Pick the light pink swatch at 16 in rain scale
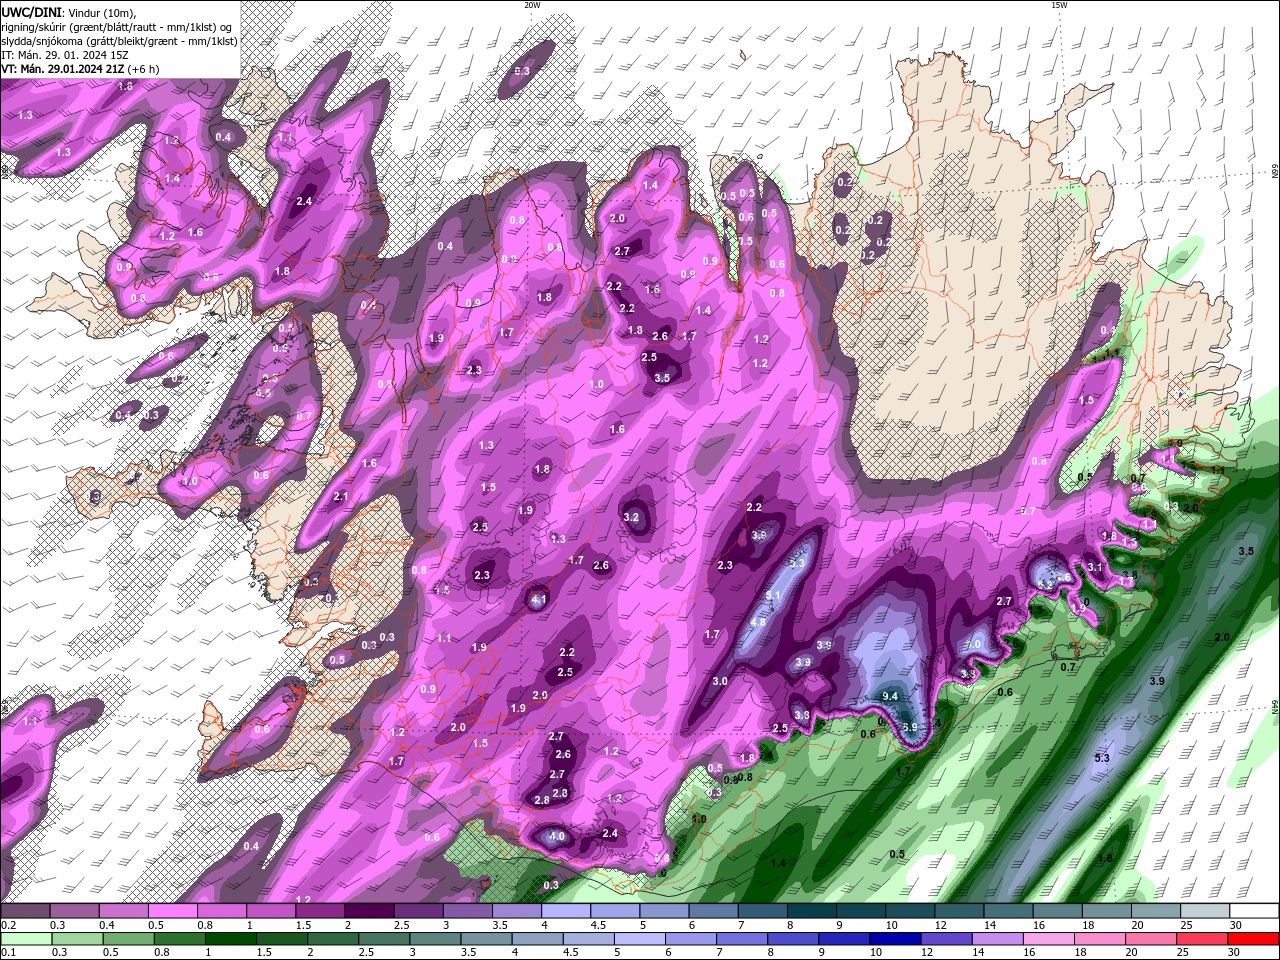The width and height of the screenshot is (1280, 960). 1049,938
